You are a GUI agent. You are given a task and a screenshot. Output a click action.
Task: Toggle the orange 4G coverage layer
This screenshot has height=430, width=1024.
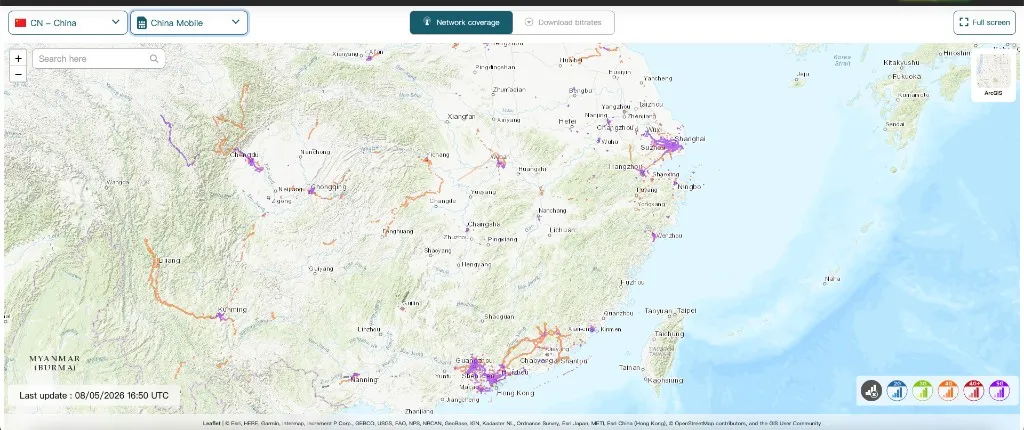[x=948, y=391]
